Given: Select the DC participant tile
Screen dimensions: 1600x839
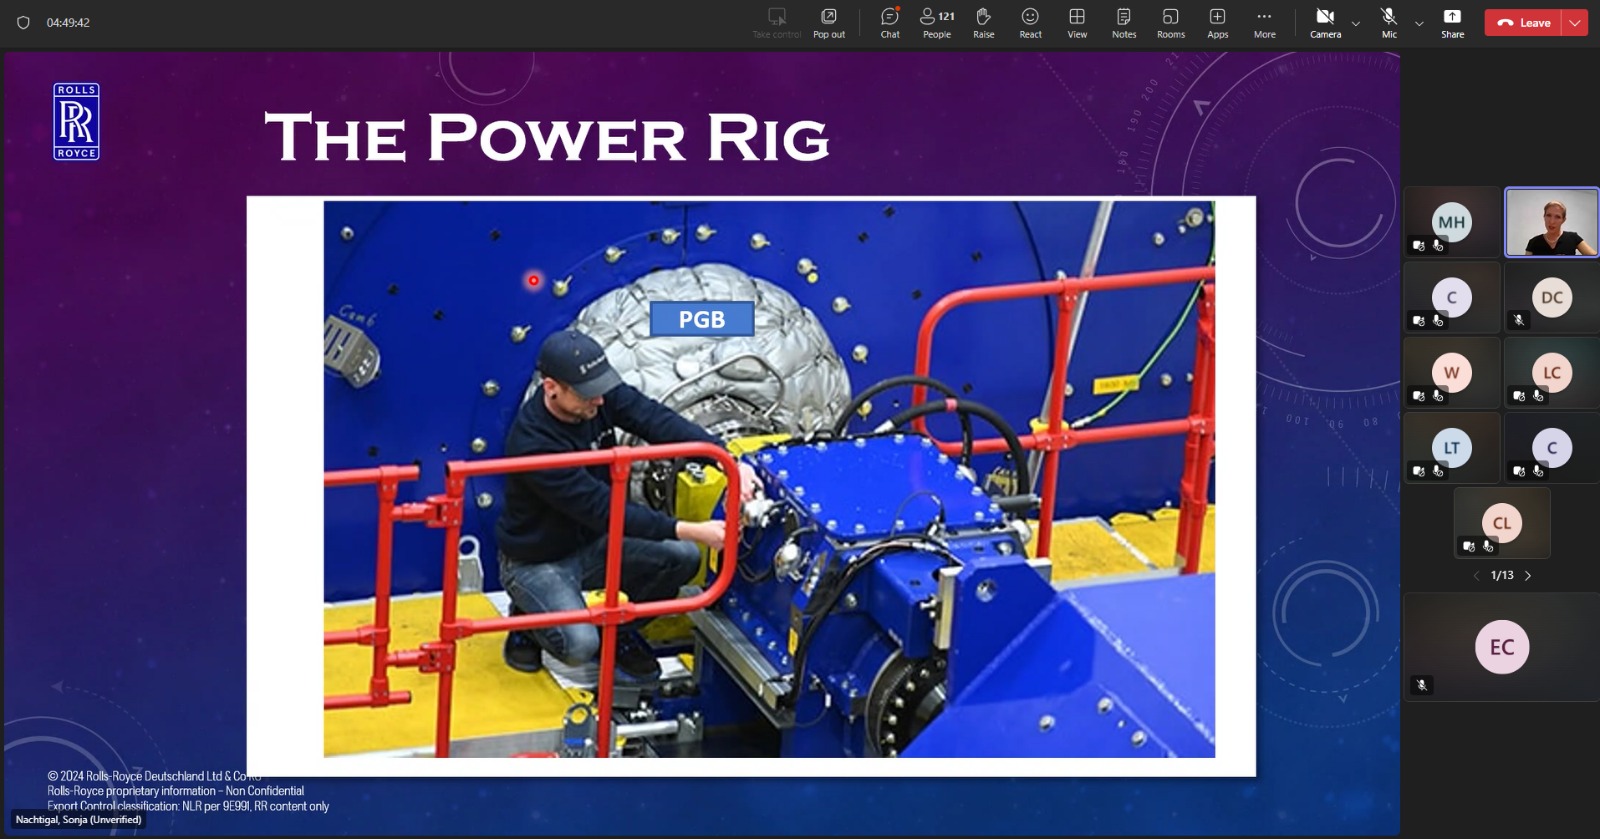Looking at the screenshot, I should [1552, 297].
